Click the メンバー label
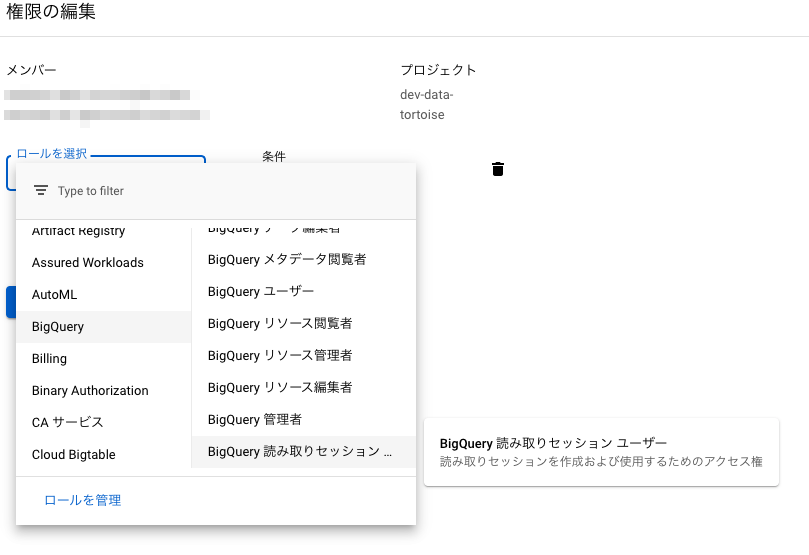The width and height of the screenshot is (809, 555). [x=31, y=70]
